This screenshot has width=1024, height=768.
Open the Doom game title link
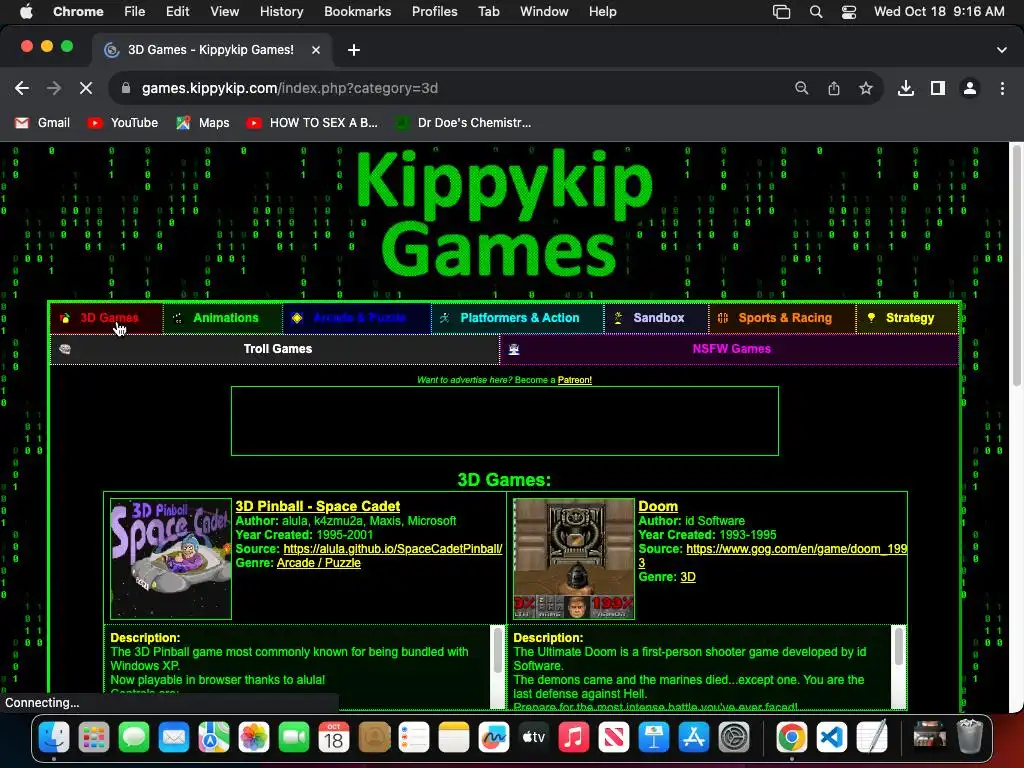coord(658,506)
